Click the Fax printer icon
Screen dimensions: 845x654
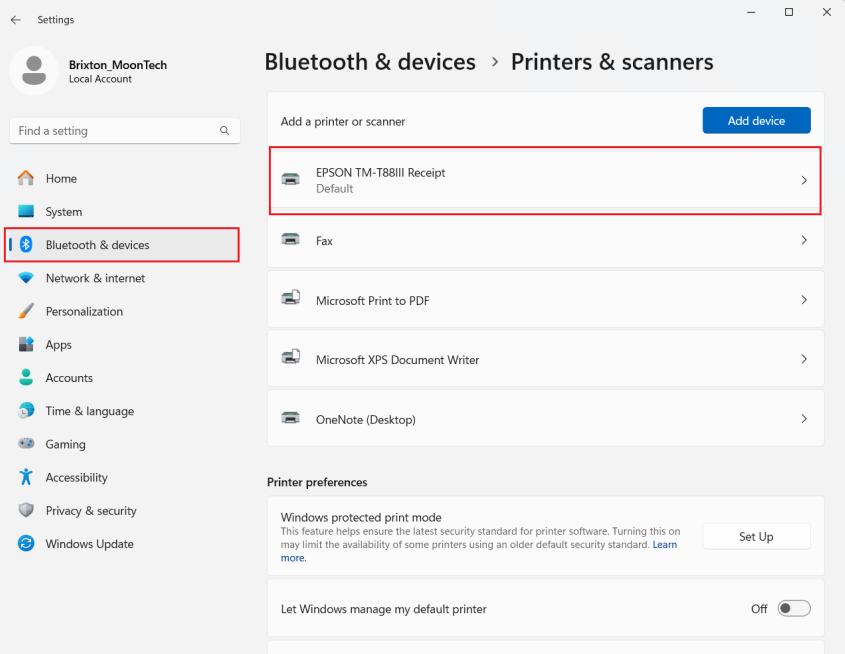click(291, 239)
